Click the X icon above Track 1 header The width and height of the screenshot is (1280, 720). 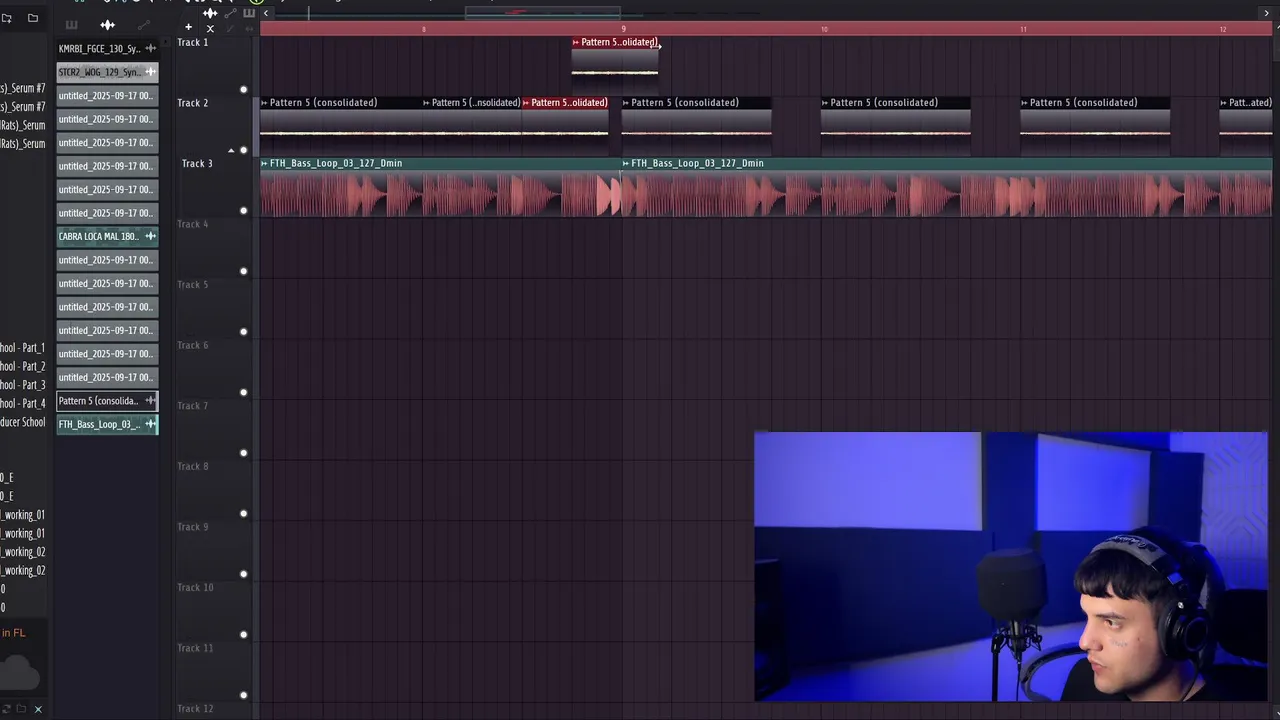tap(210, 28)
